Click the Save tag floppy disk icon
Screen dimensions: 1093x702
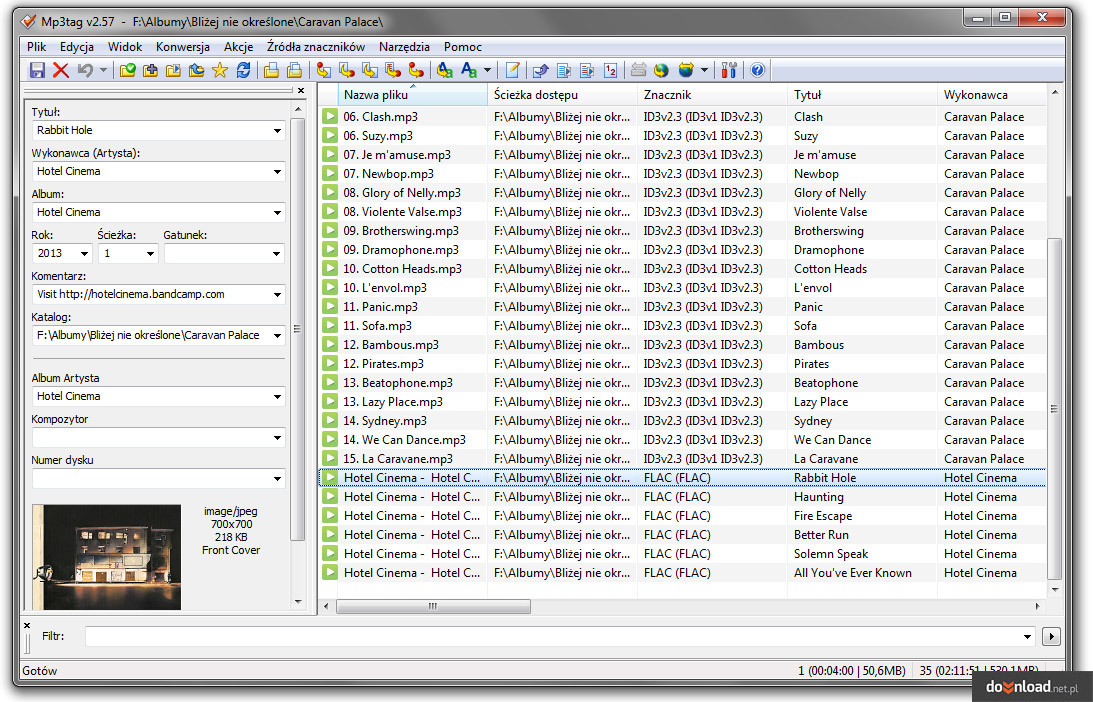[x=37, y=70]
